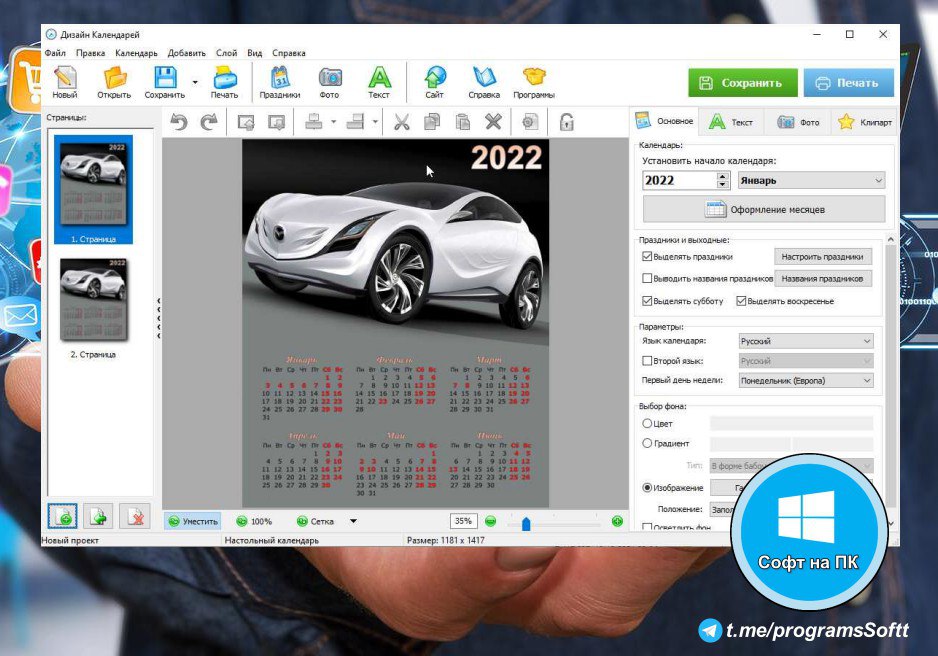938x656 pixels.
Task: Click the green Сохранить button
Action: [742, 83]
